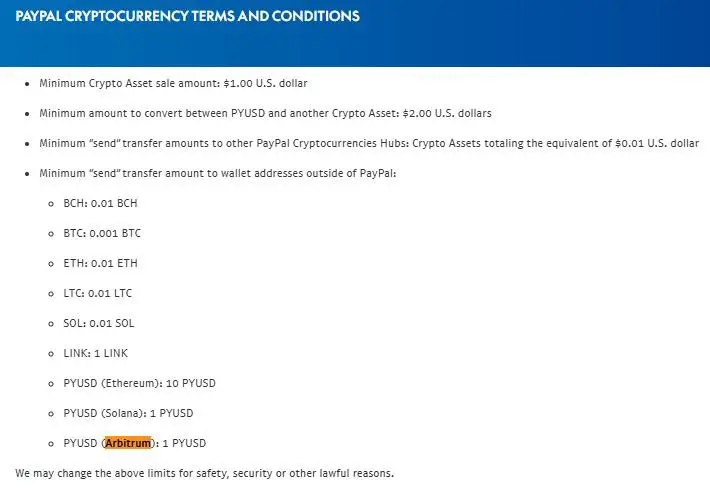
Task: Click the LINK: 1 LINK list item
Action: 96,353
